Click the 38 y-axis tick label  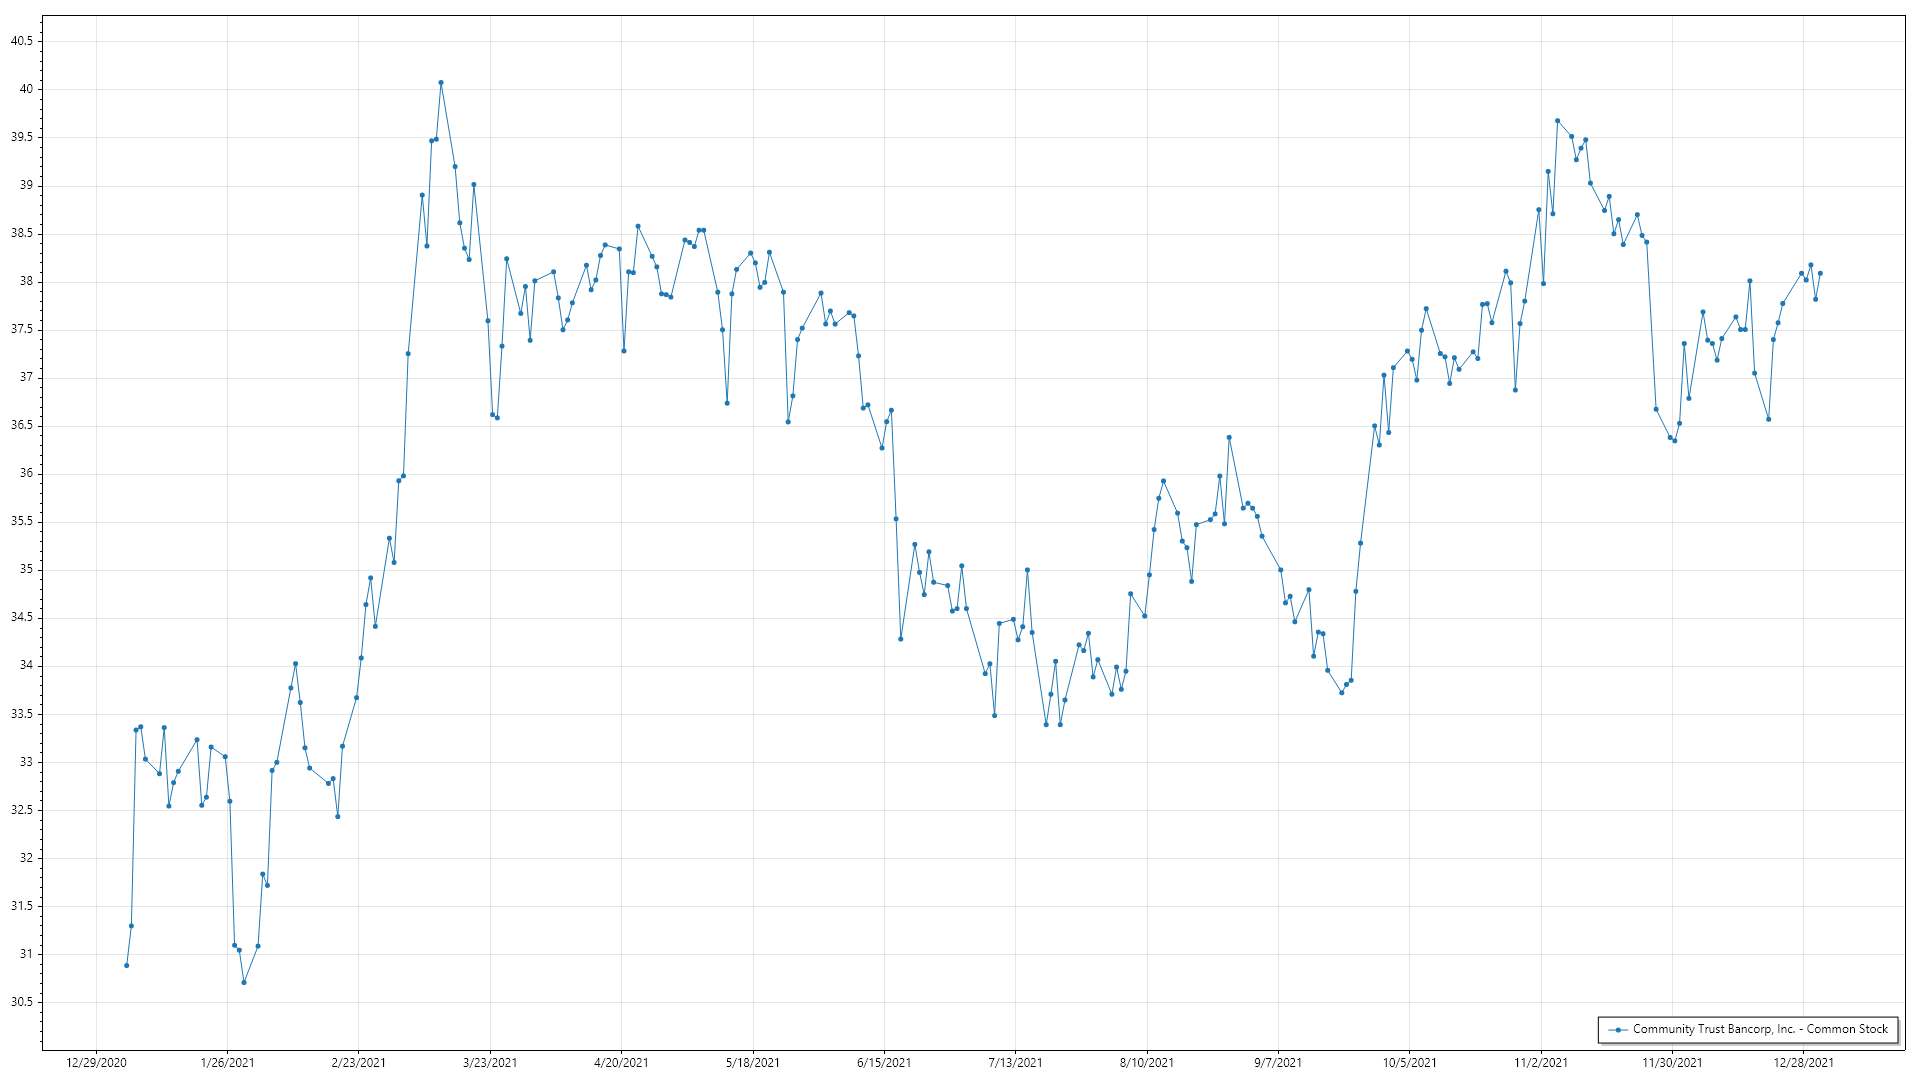coord(26,282)
